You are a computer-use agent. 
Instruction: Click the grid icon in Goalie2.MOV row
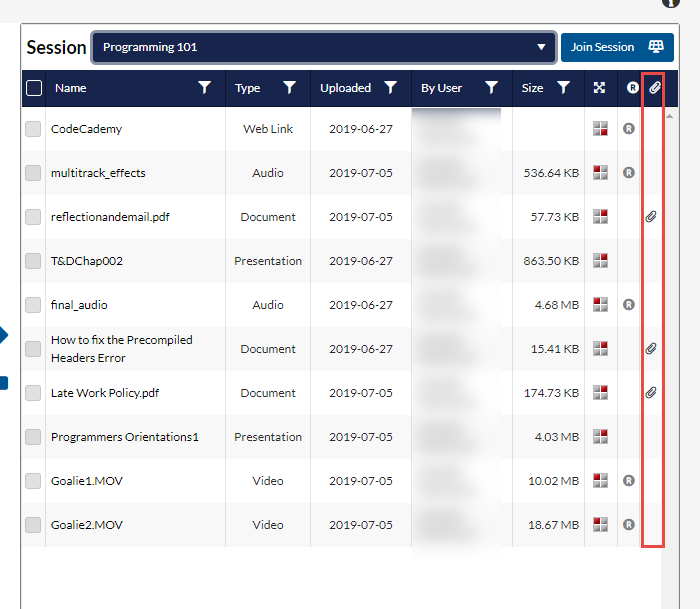600,525
